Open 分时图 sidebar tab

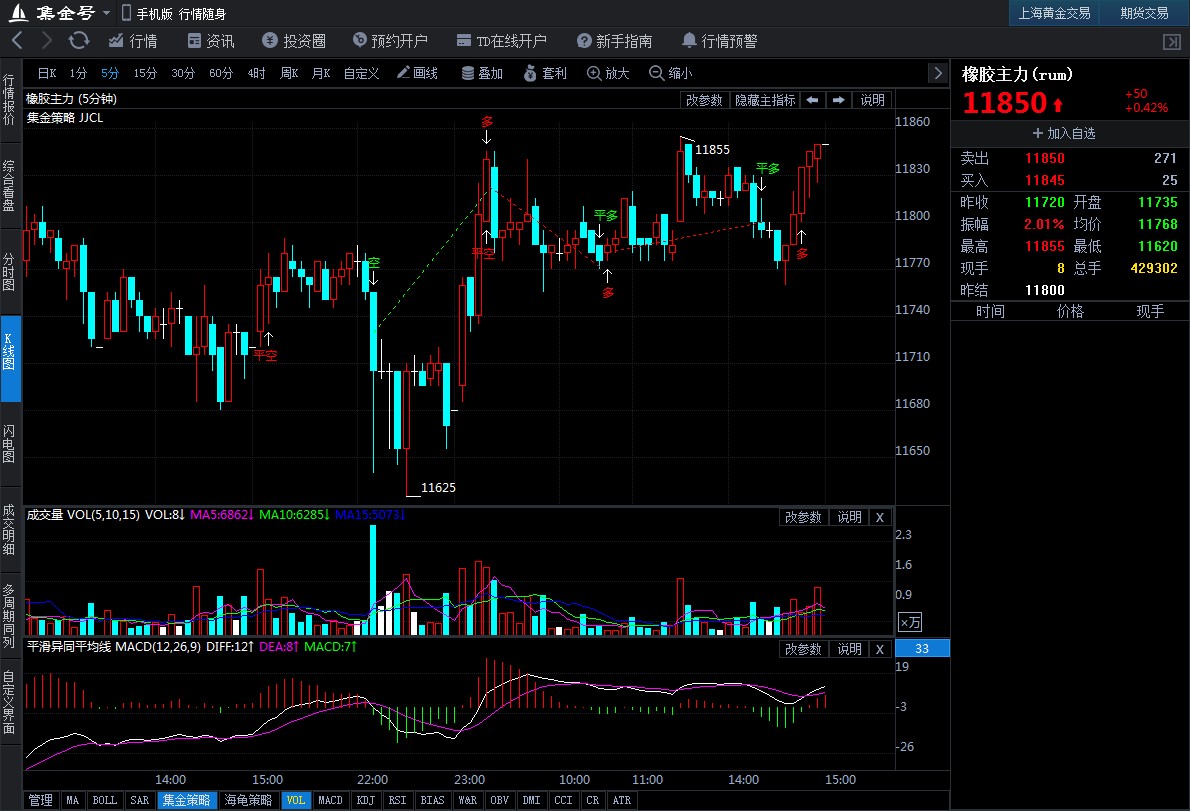9,272
